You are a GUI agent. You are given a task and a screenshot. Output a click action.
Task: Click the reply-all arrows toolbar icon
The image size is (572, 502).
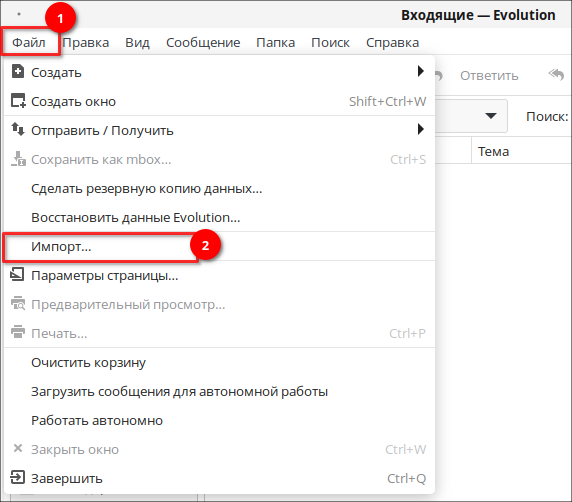pyautogui.click(x=557, y=74)
